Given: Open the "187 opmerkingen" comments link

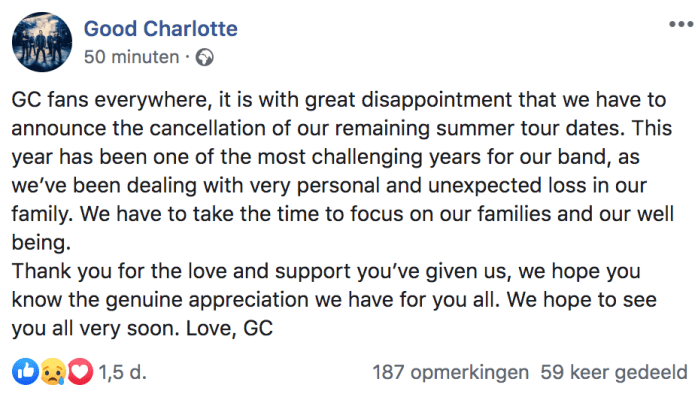Looking at the screenshot, I should click(x=450, y=372).
